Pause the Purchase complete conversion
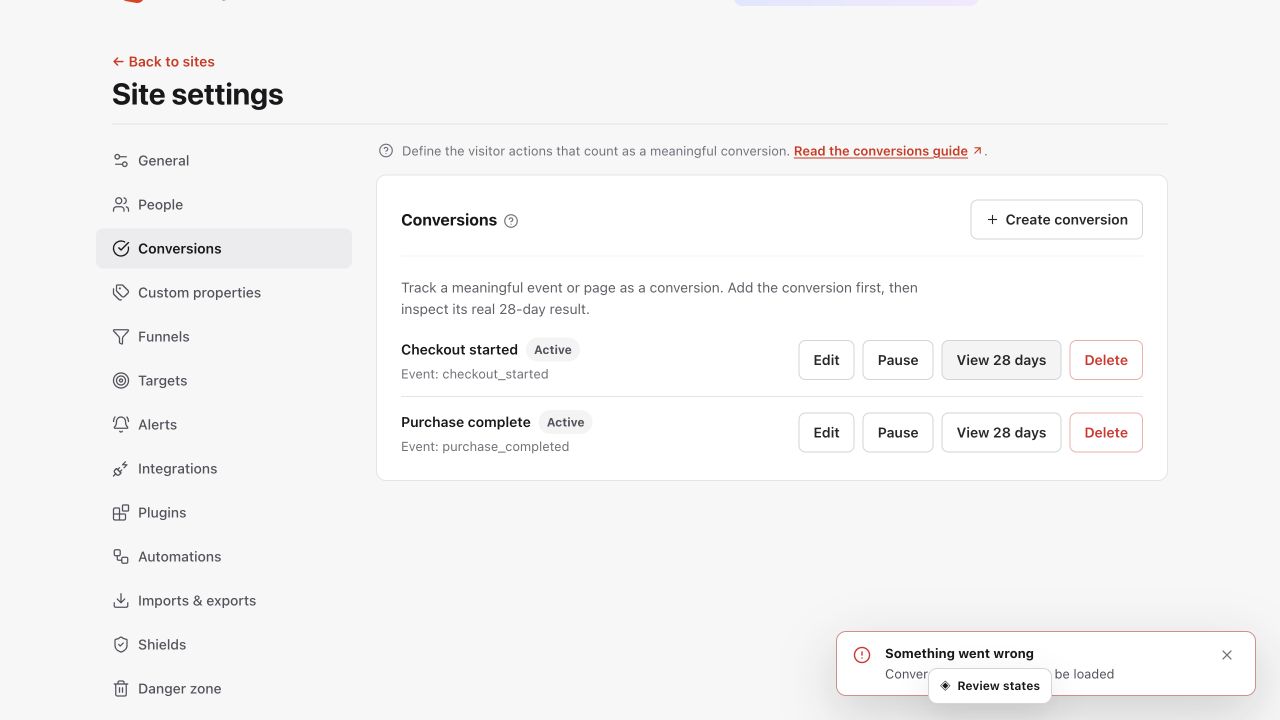Image resolution: width=1280 pixels, height=720 pixels. (x=898, y=433)
